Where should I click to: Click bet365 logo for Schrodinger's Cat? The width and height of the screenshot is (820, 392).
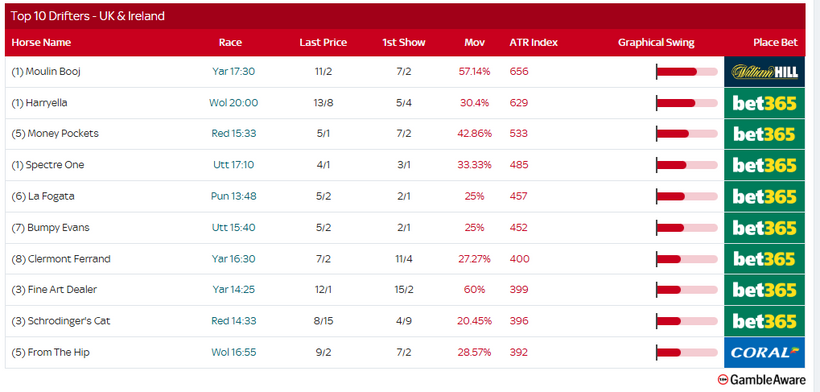[x=765, y=321]
